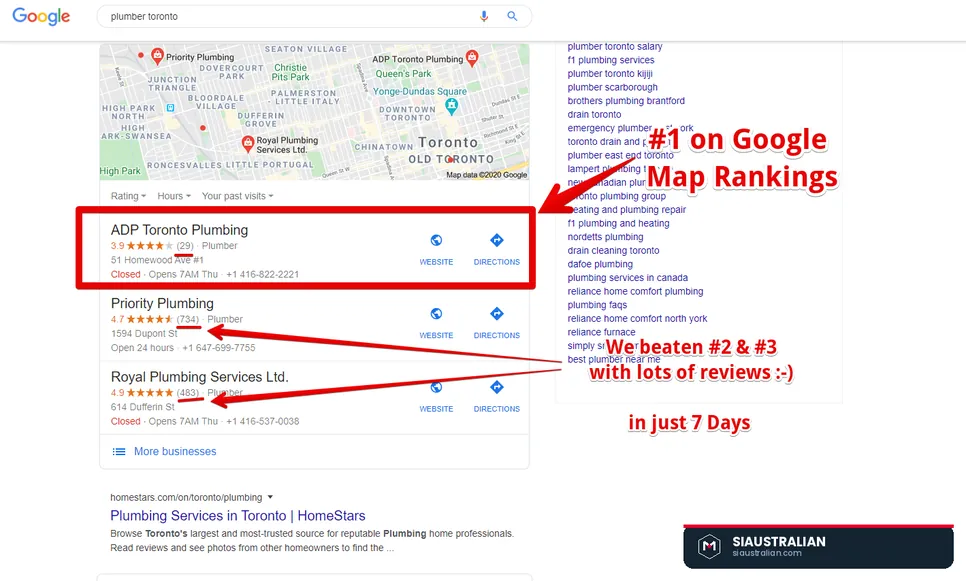Open homestars.com result options arrow
This screenshot has height=581, width=966.
[270, 497]
